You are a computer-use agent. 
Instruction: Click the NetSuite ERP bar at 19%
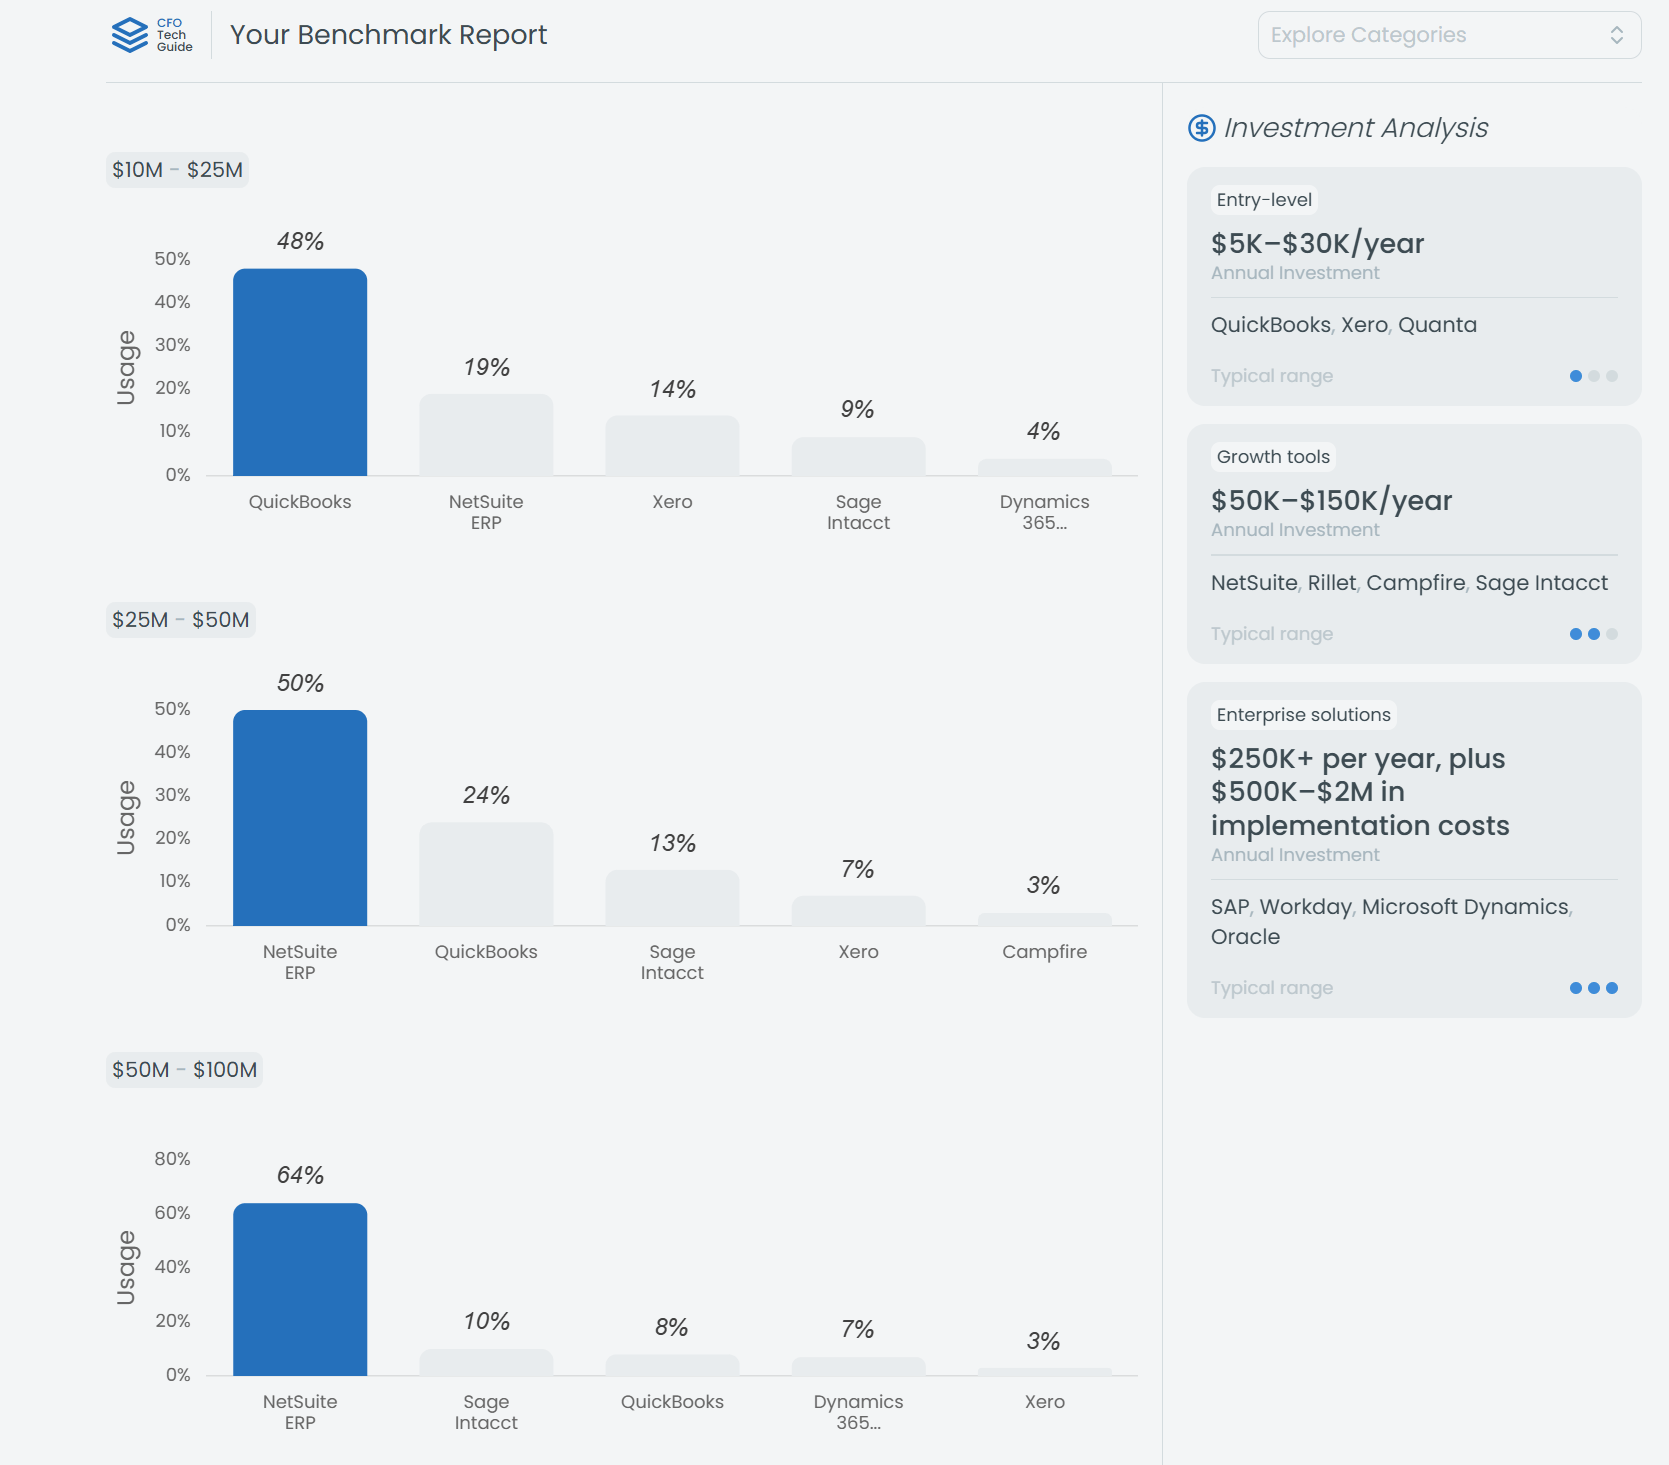(x=486, y=435)
